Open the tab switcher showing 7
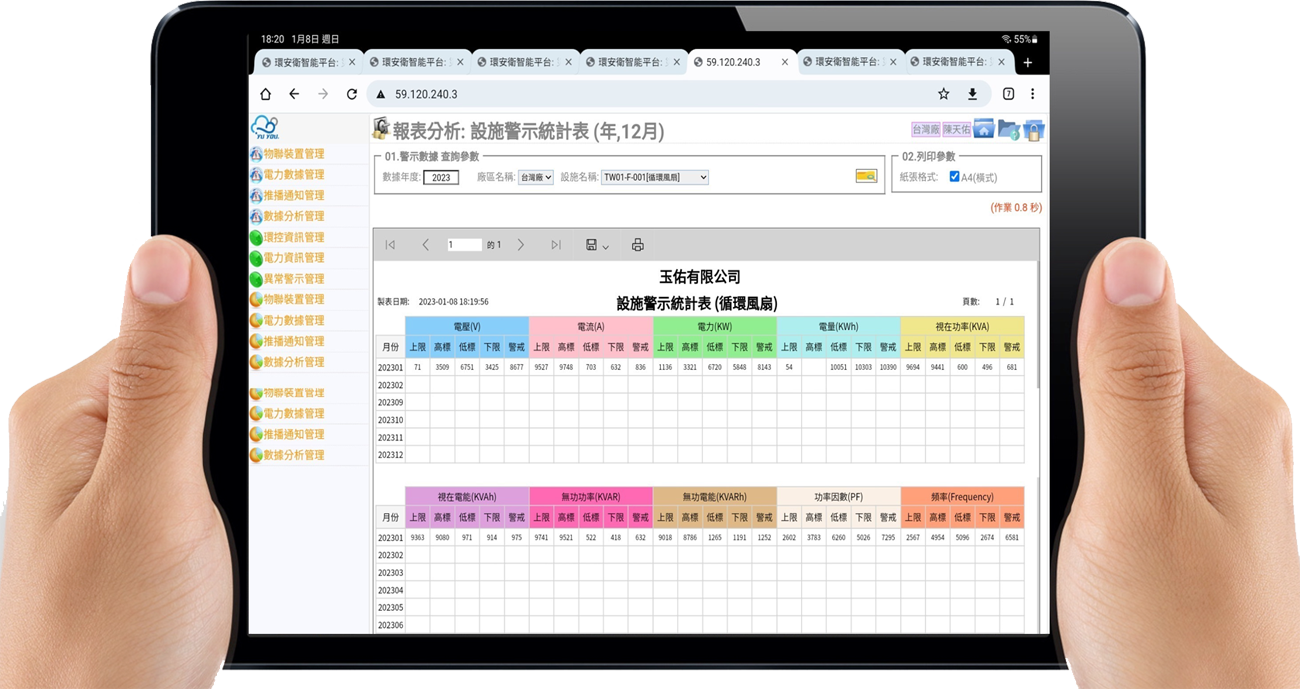This screenshot has height=689, width=1300. coord(1008,94)
